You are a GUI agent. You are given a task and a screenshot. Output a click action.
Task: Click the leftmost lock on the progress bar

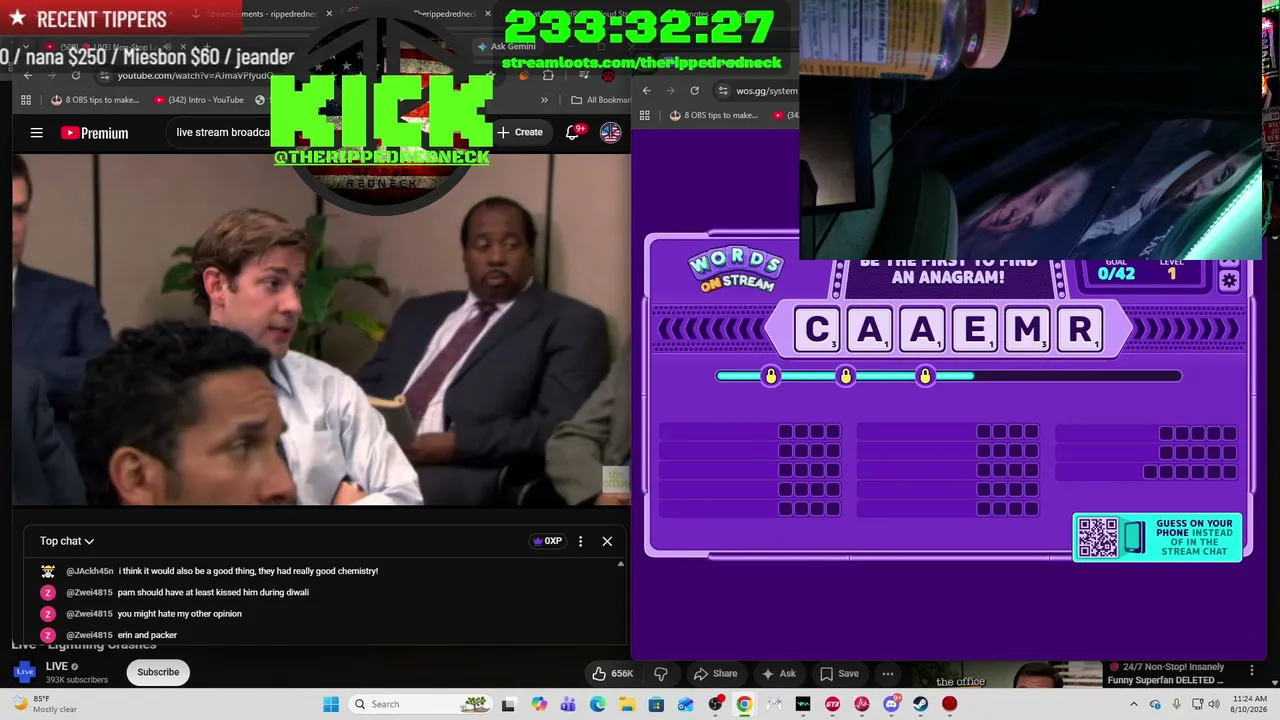coord(771,376)
